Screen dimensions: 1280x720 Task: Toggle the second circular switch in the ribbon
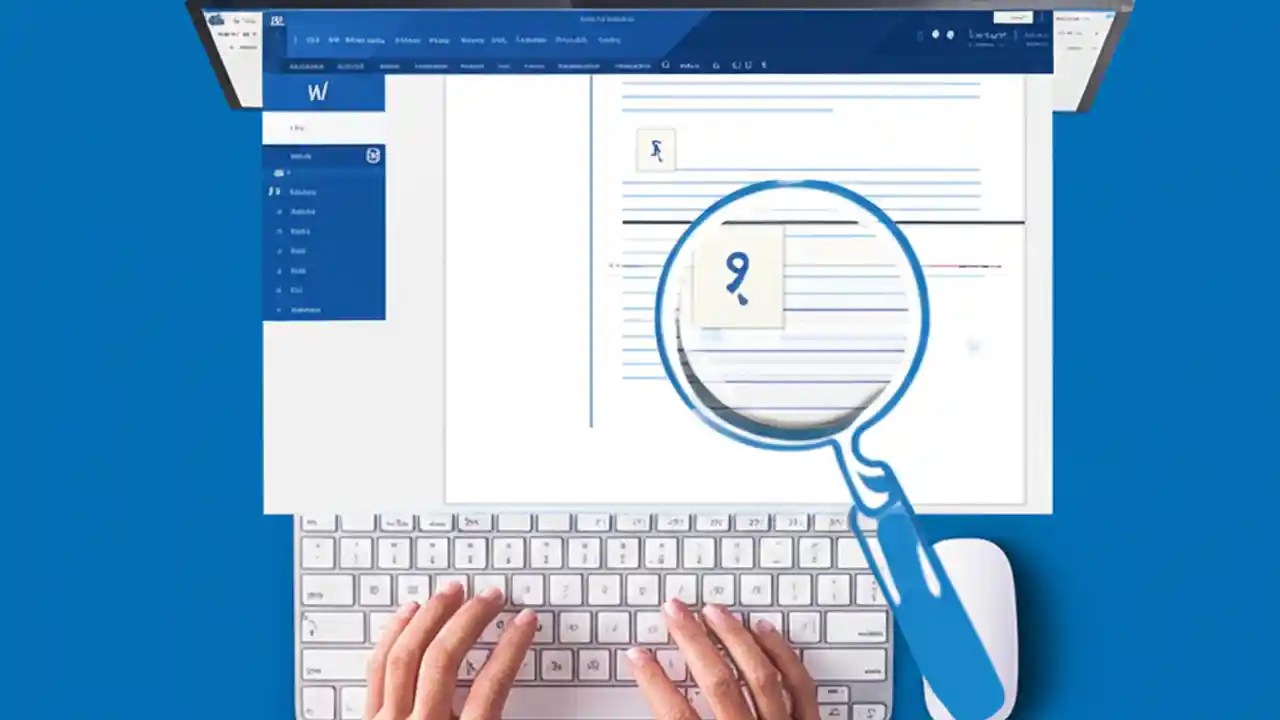point(950,35)
